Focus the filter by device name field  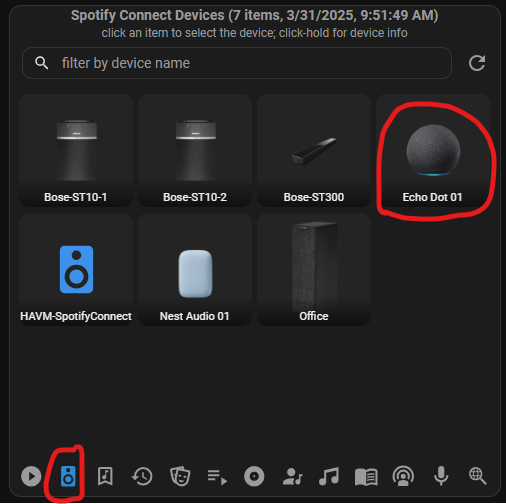(237, 63)
